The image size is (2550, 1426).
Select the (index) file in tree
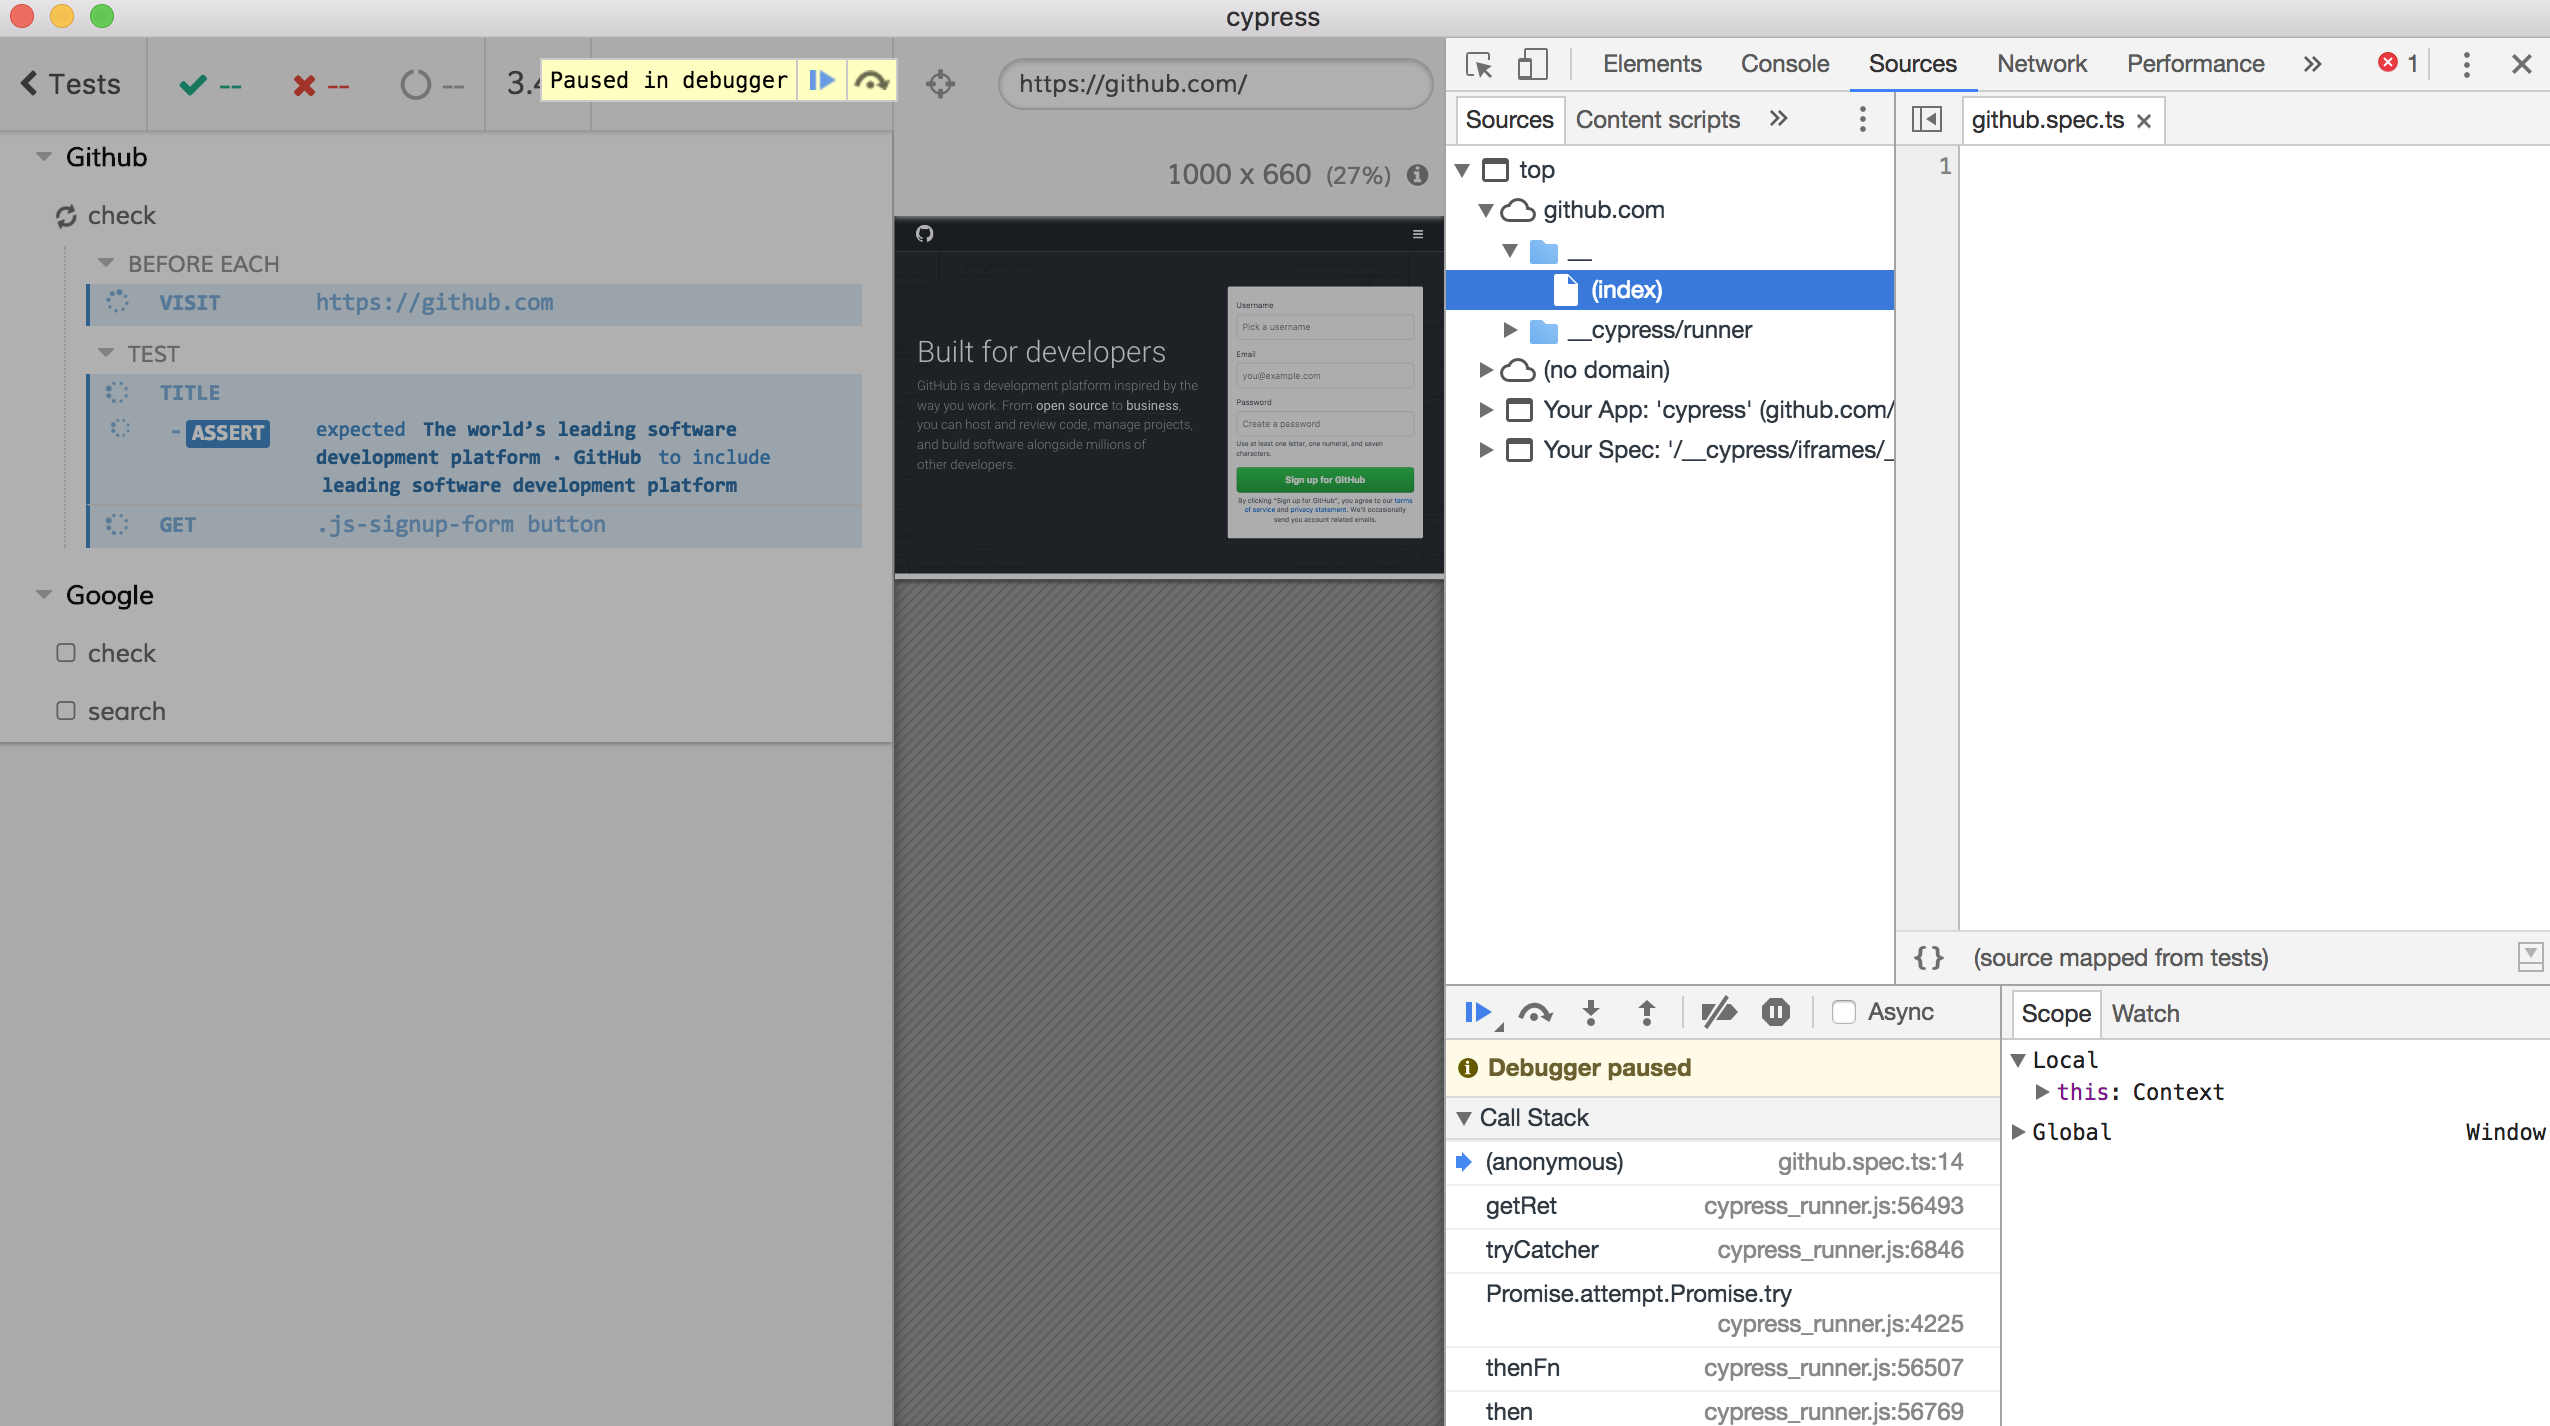click(1669, 290)
